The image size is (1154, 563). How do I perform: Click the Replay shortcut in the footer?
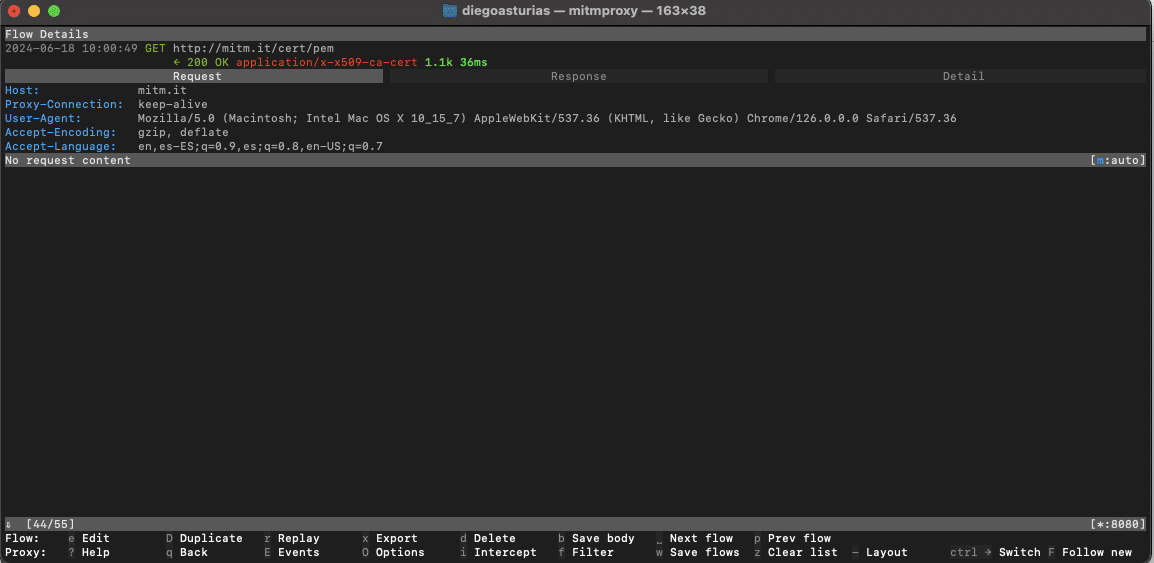[291, 538]
